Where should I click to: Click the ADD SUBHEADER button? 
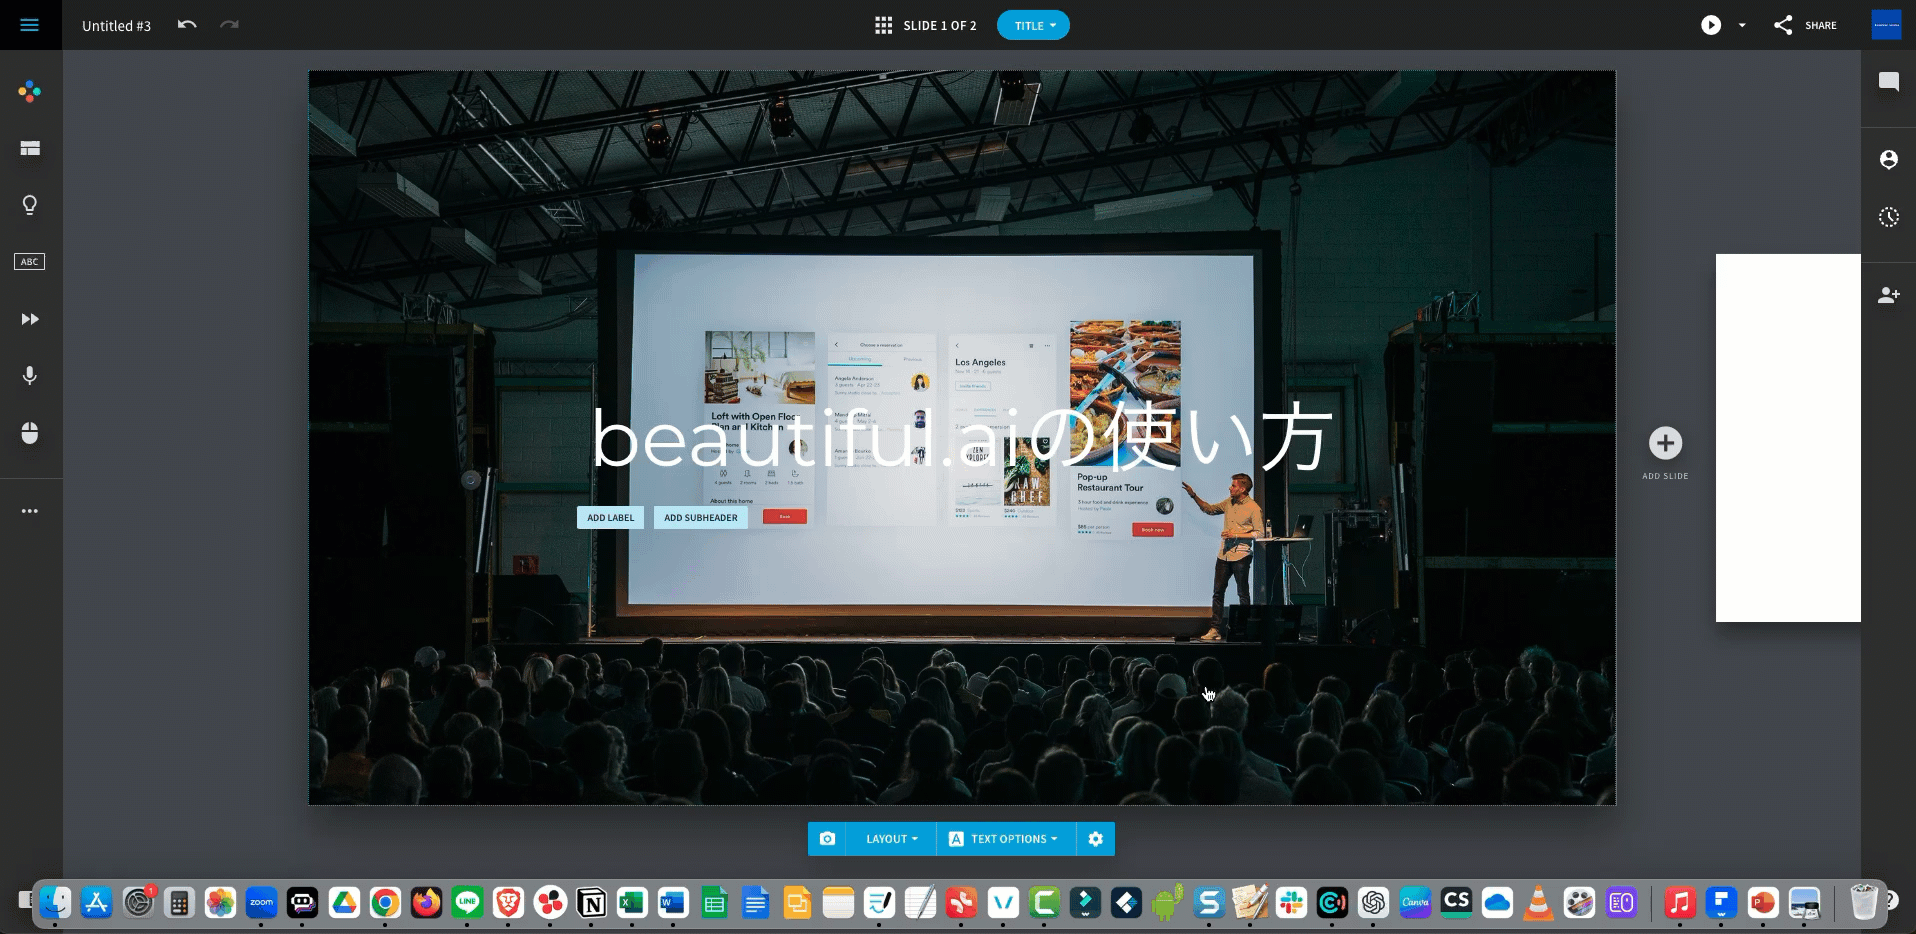pos(701,518)
